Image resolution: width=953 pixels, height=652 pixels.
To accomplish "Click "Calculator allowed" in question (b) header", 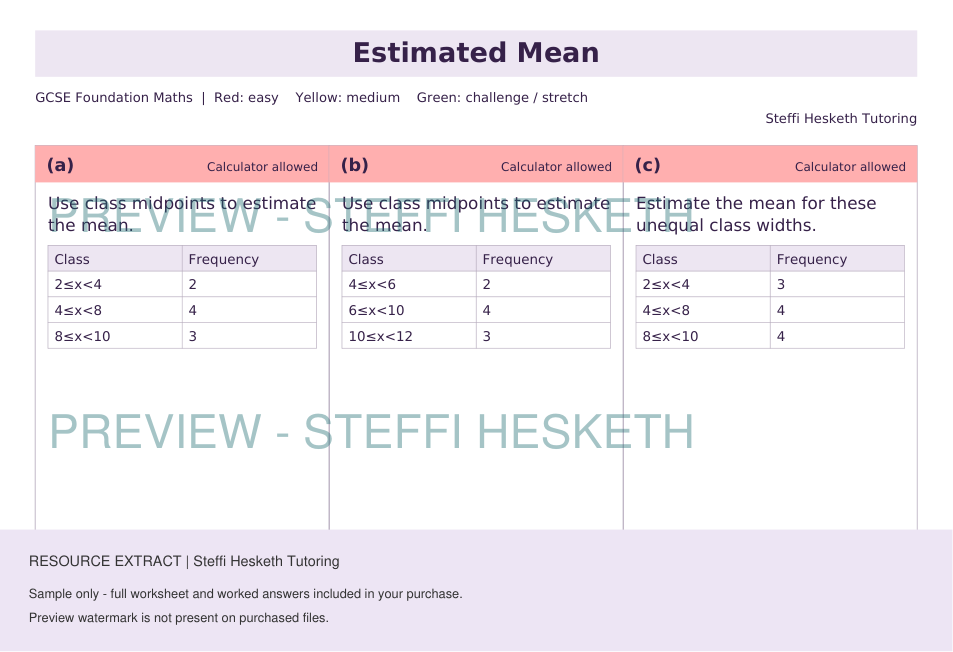I will [556, 166].
